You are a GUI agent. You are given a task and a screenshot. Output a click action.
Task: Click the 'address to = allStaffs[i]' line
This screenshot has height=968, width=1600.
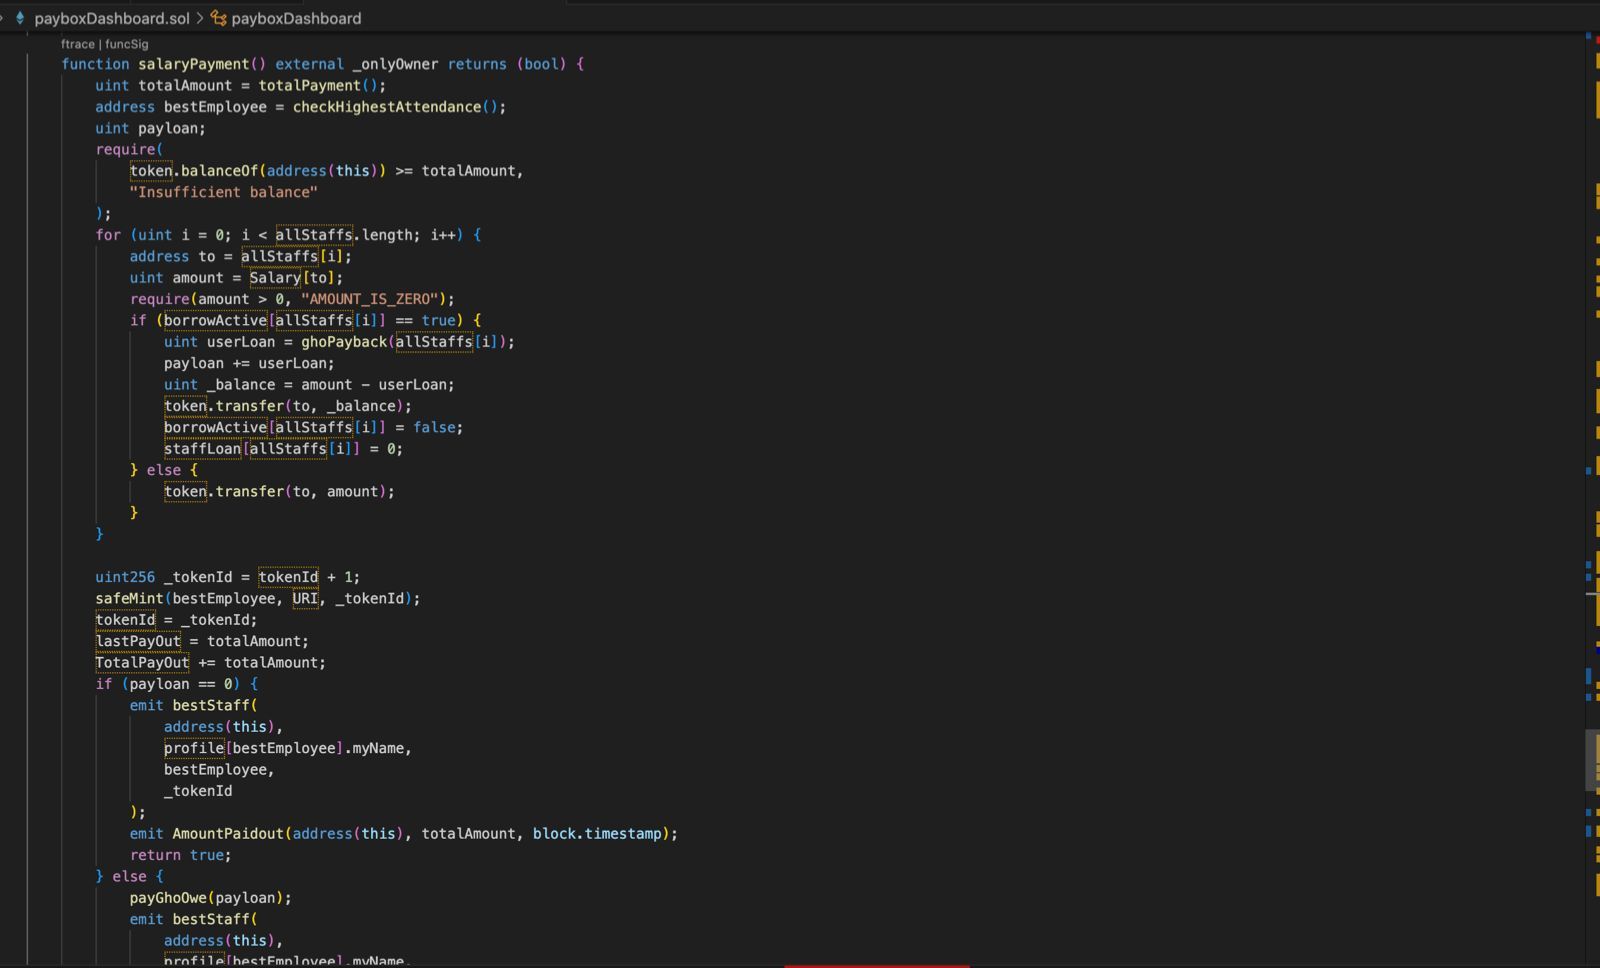[x=240, y=257]
